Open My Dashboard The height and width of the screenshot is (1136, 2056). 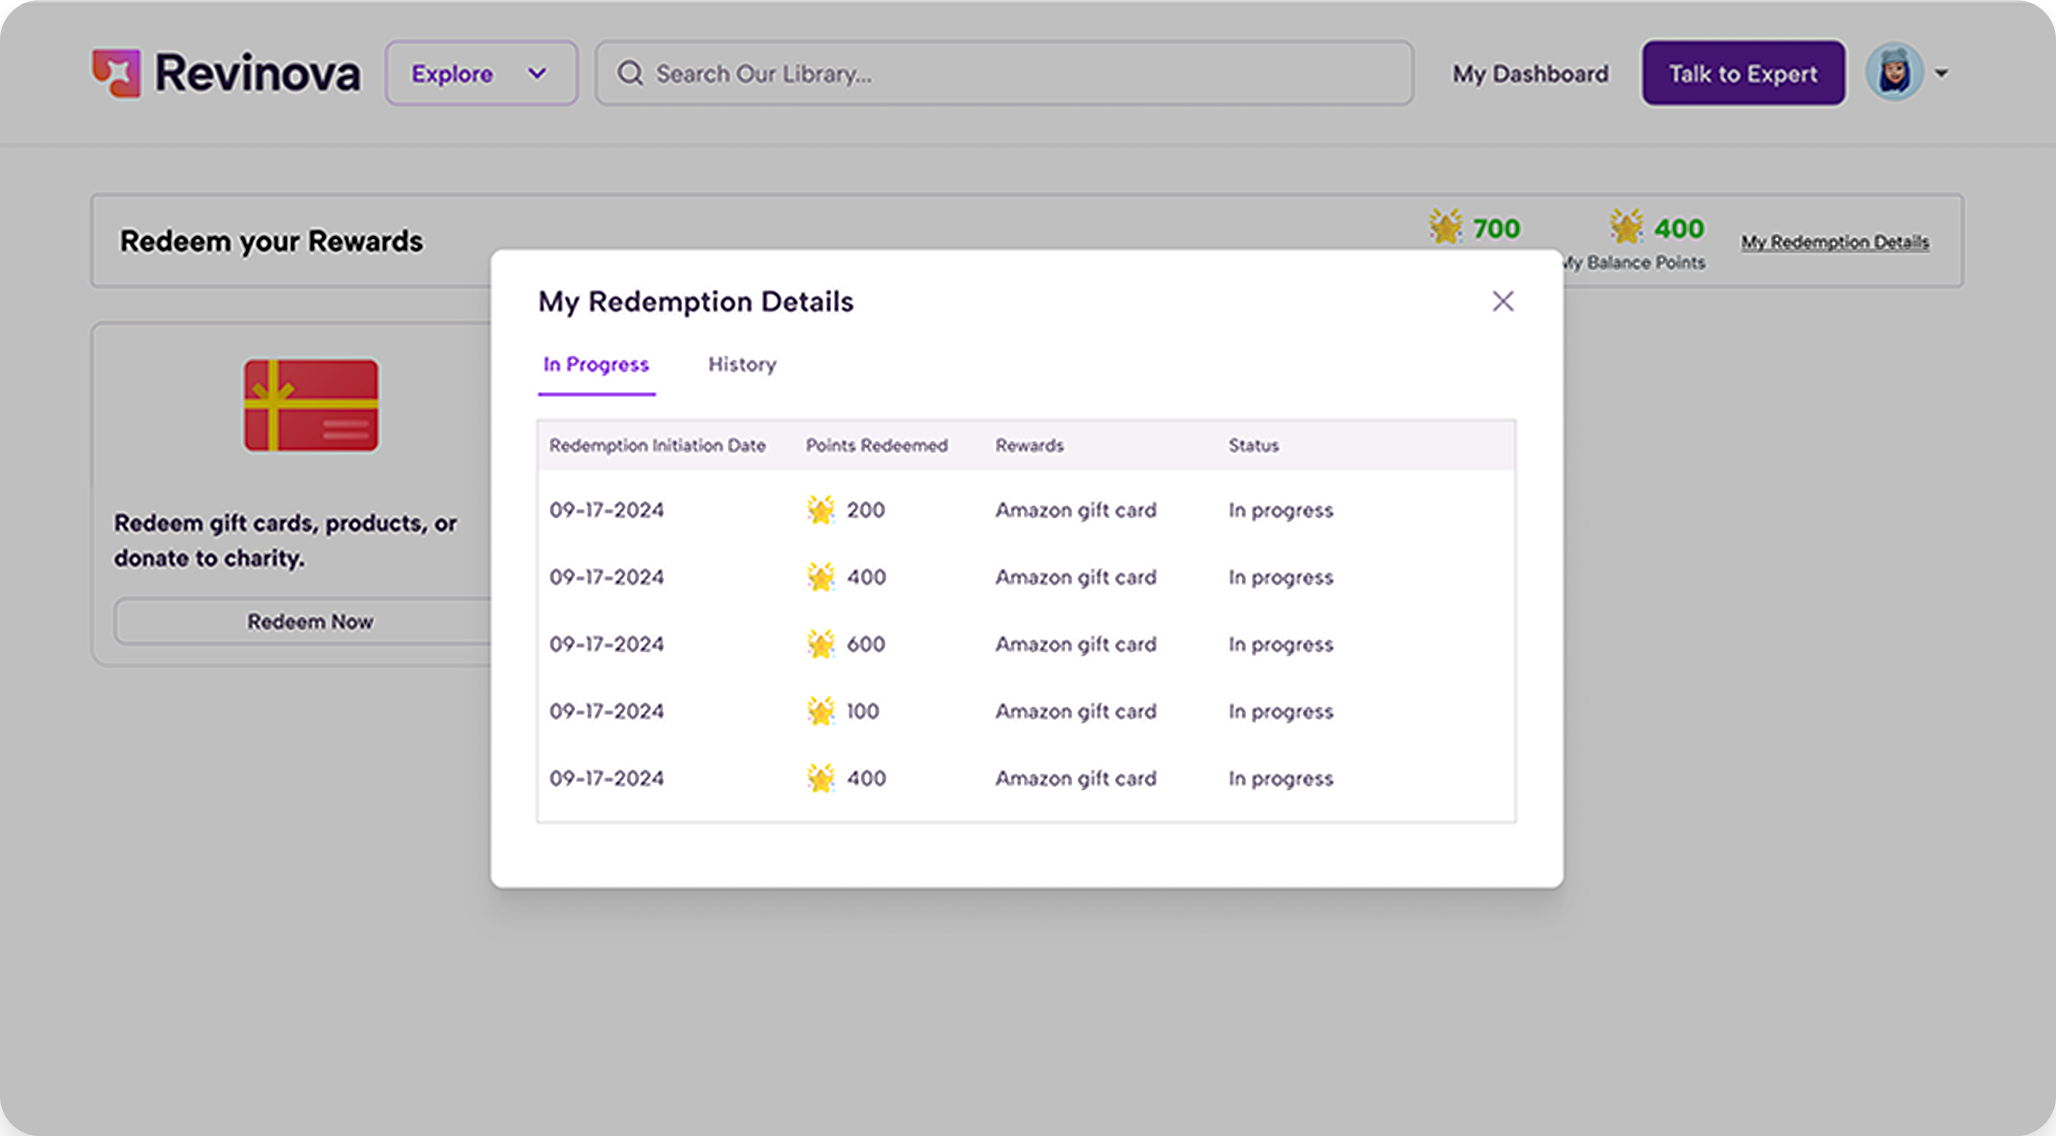coord(1531,74)
